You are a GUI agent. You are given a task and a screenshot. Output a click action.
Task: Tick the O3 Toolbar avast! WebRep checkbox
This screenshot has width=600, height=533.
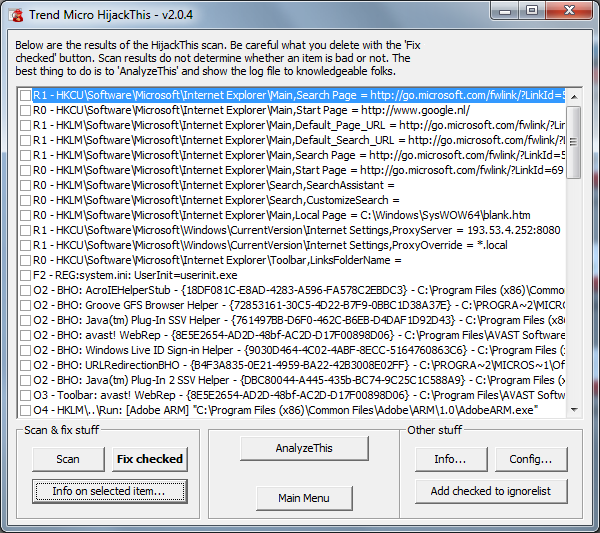[26, 395]
